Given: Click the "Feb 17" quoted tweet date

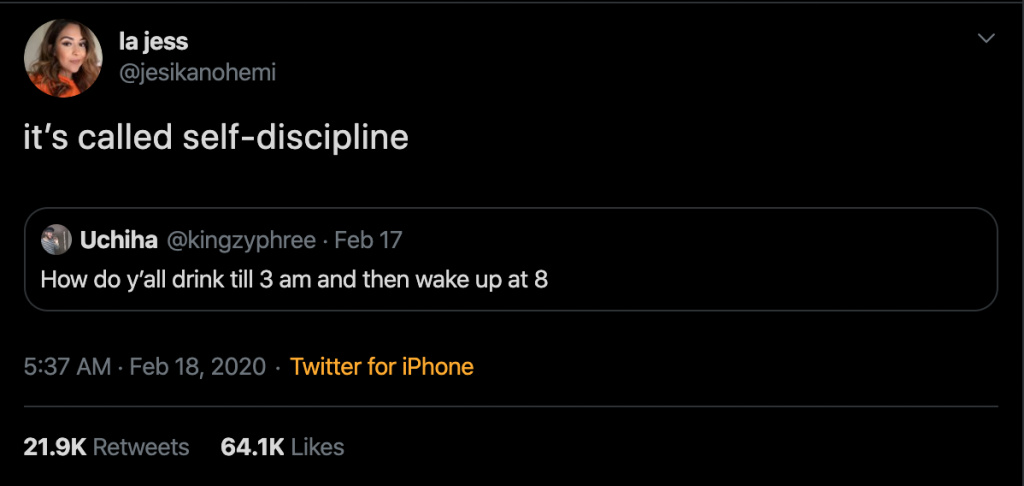Looking at the screenshot, I should [368, 240].
